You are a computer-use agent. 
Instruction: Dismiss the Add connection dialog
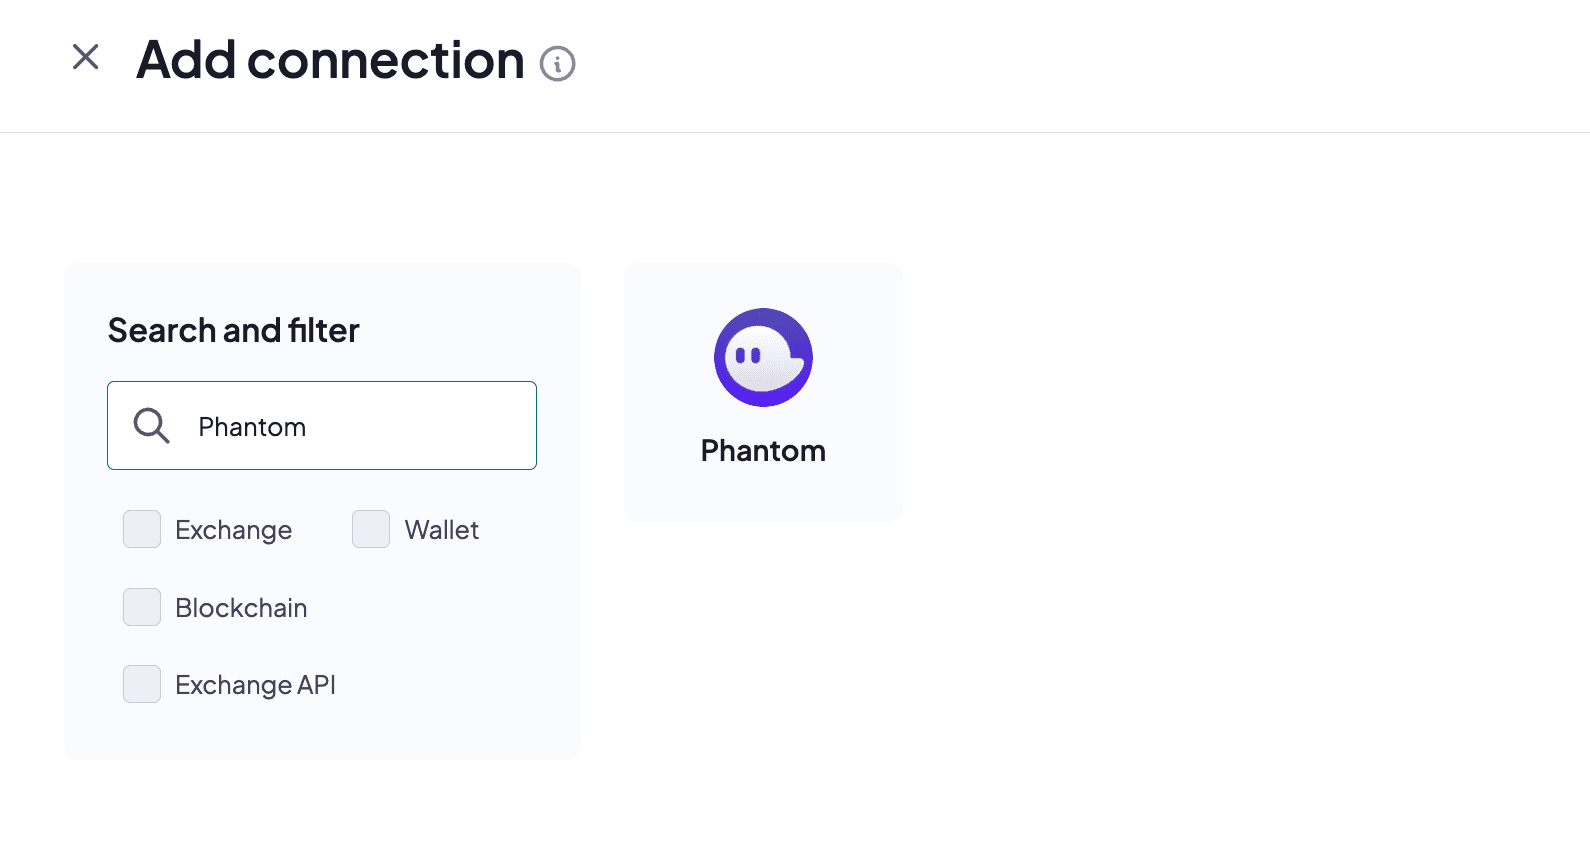(86, 57)
